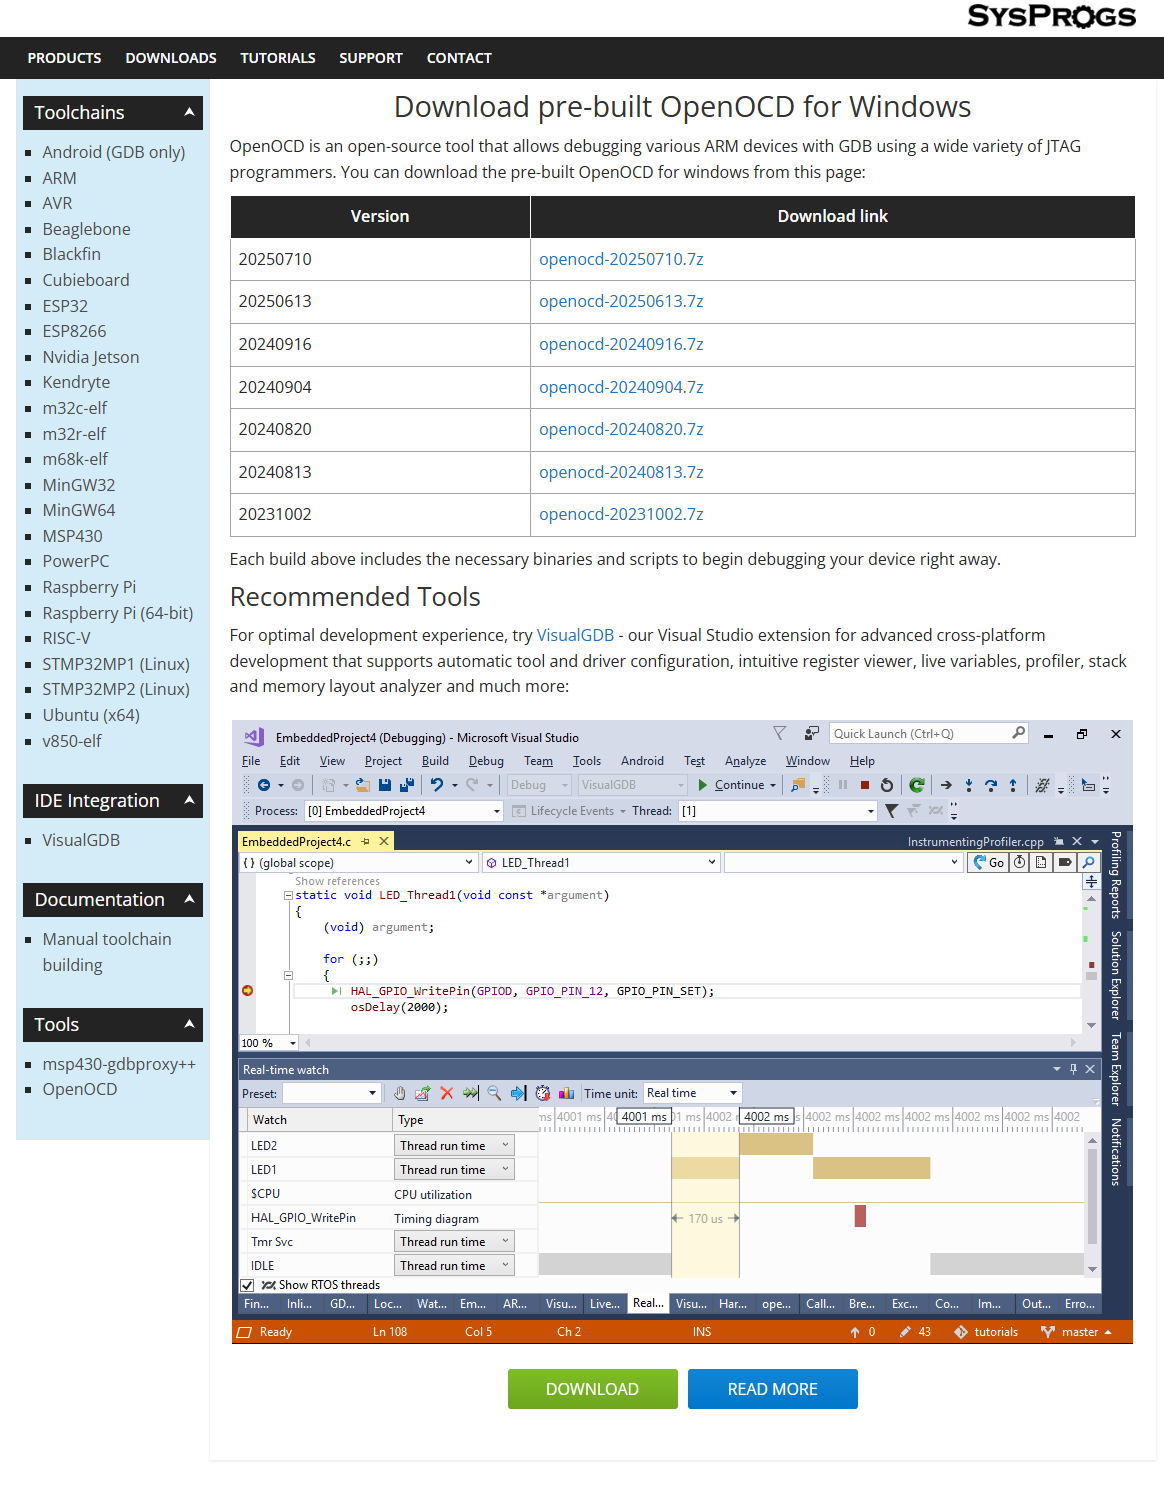Viewport: 1164px width, 1501px height.
Task: Download openocd-20240916.7z
Action: pos(621,344)
